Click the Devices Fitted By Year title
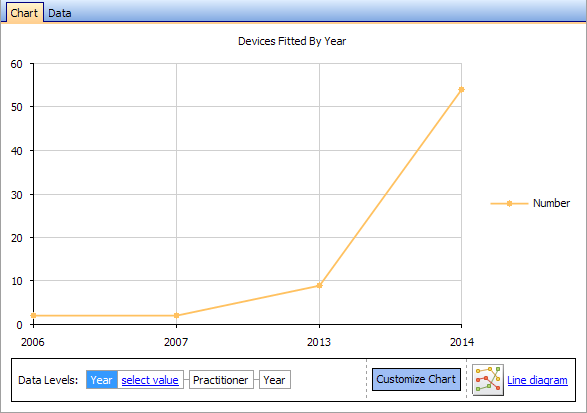587x413 pixels. (x=292, y=41)
